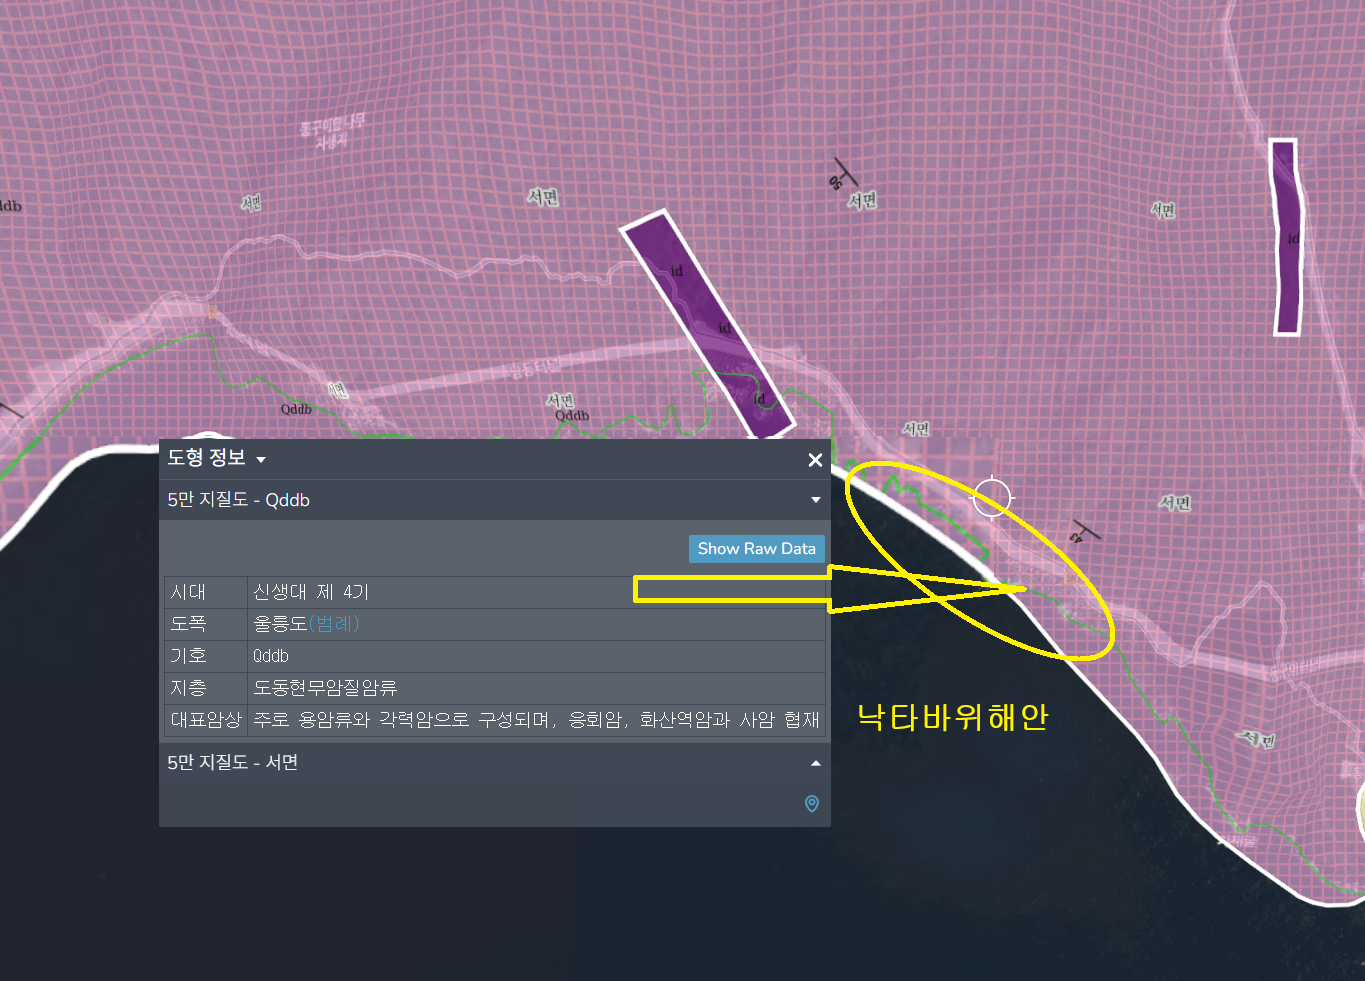Click the 대표암상 description text row
1365x981 pixels.
click(x=536, y=720)
